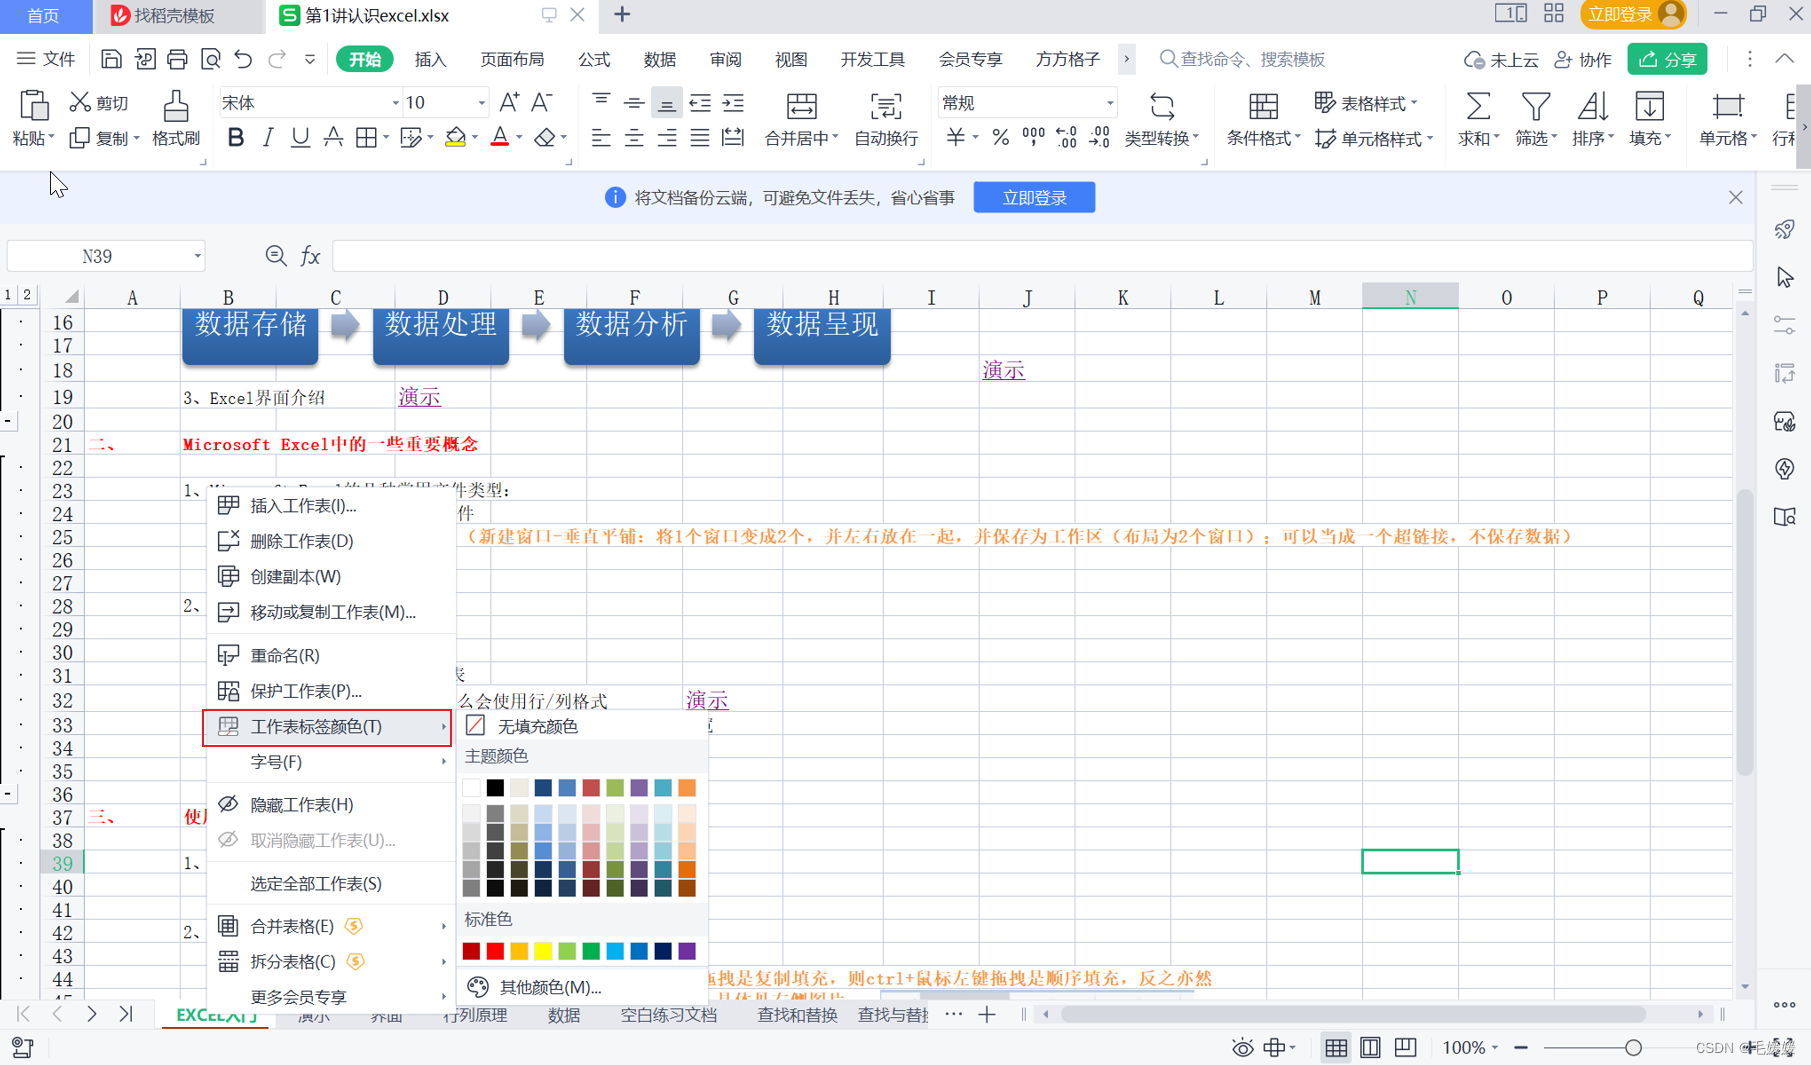Click the increase font size icon
Image resolution: width=1811 pixels, height=1065 pixels.
pyautogui.click(x=508, y=102)
